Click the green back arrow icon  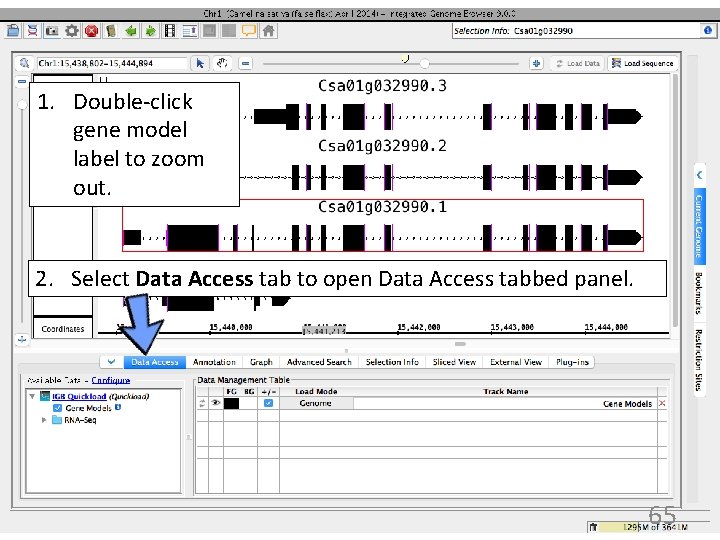pos(131,31)
